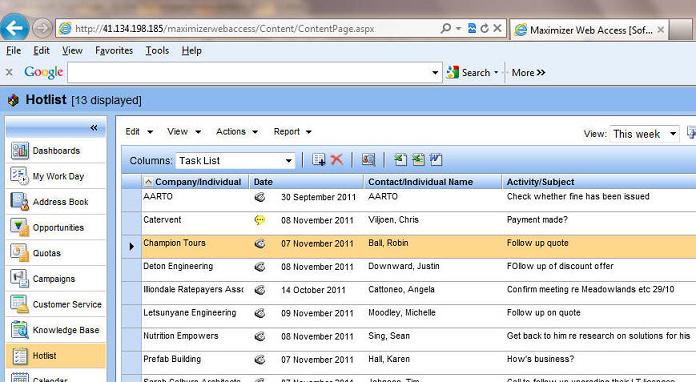The height and width of the screenshot is (382, 696).
Task: Open the File menu
Action: click(13, 51)
